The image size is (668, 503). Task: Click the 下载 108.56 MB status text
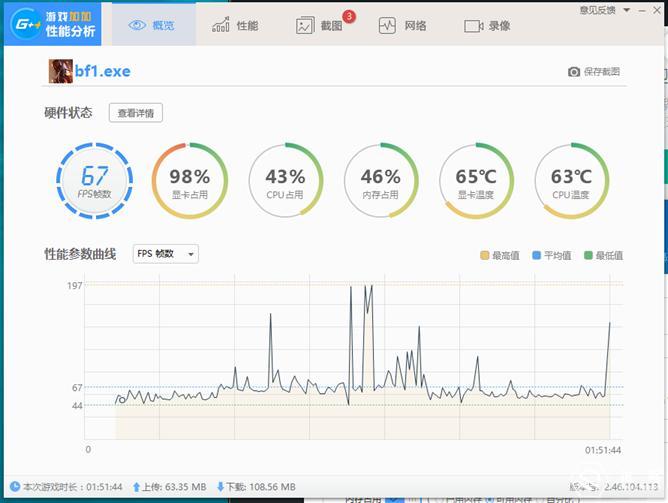(260, 486)
